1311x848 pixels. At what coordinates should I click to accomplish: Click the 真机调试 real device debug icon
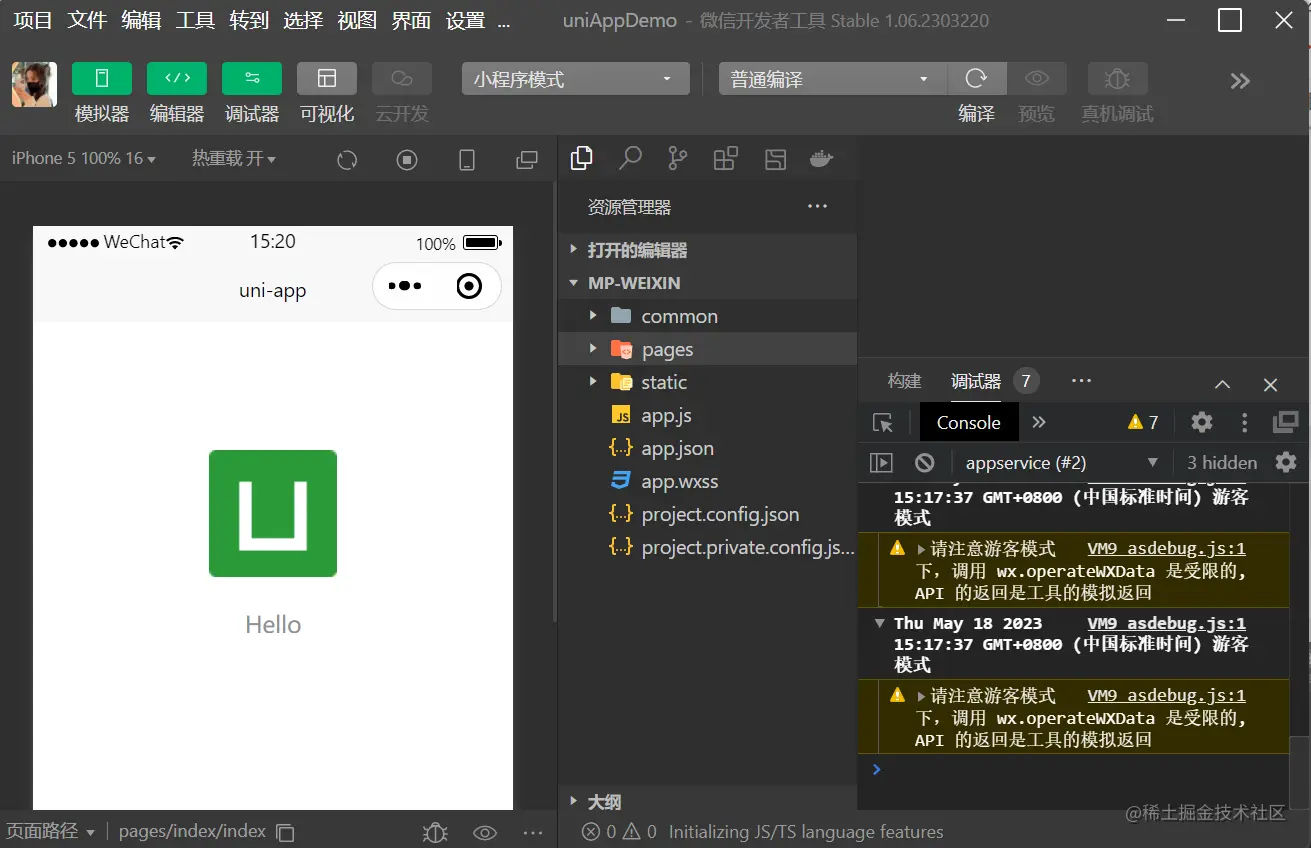[x=1117, y=79]
